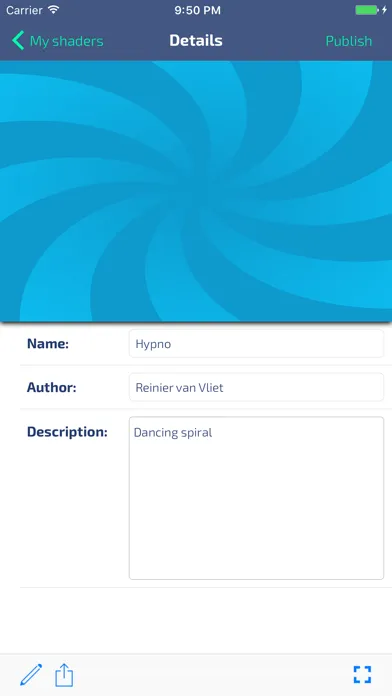Tap the Carrier status text

click(x=24, y=10)
